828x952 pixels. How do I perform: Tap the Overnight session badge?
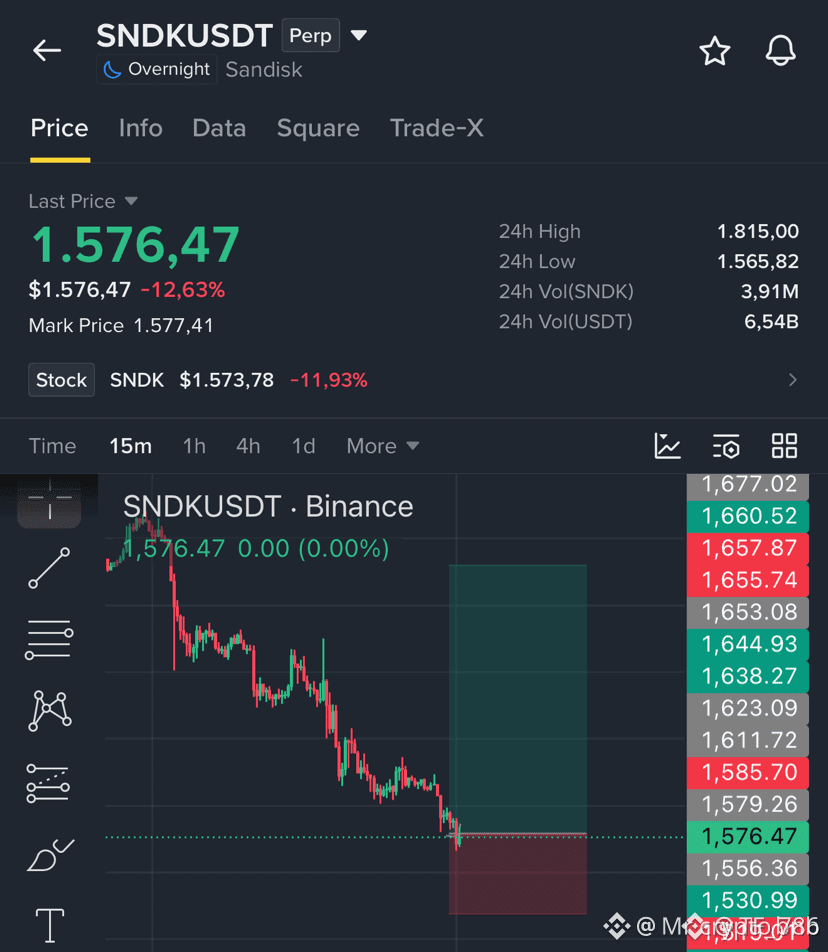pyautogui.click(x=157, y=69)
